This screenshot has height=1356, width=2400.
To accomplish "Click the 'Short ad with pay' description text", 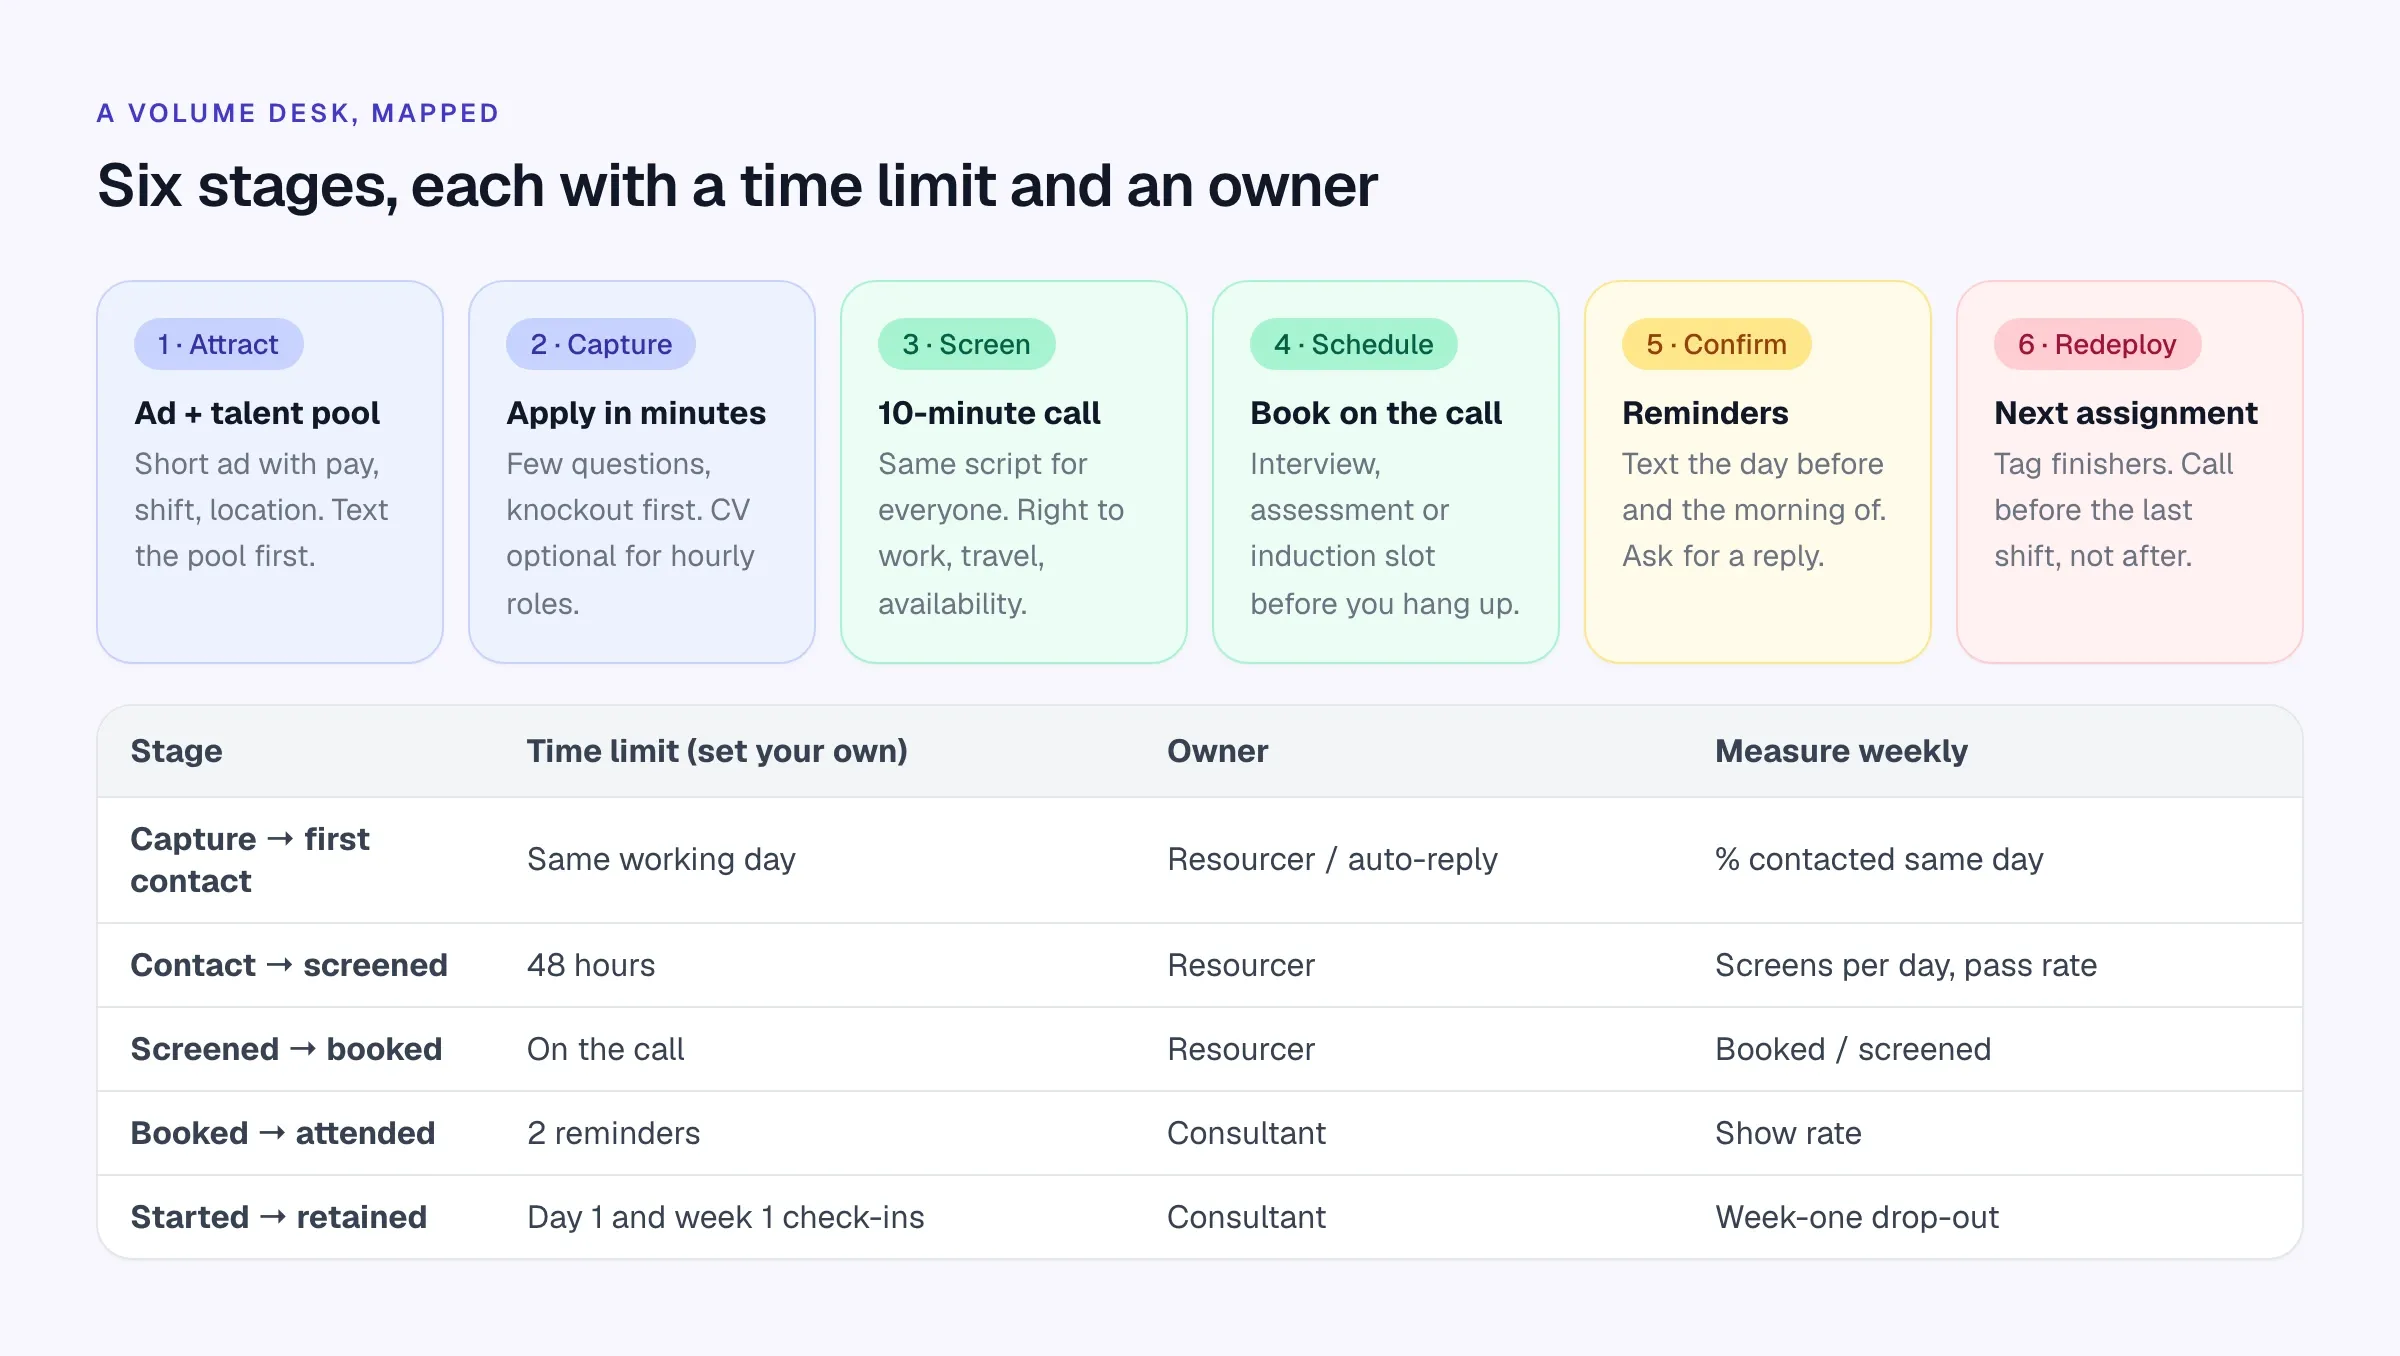I will coord(261,510).
